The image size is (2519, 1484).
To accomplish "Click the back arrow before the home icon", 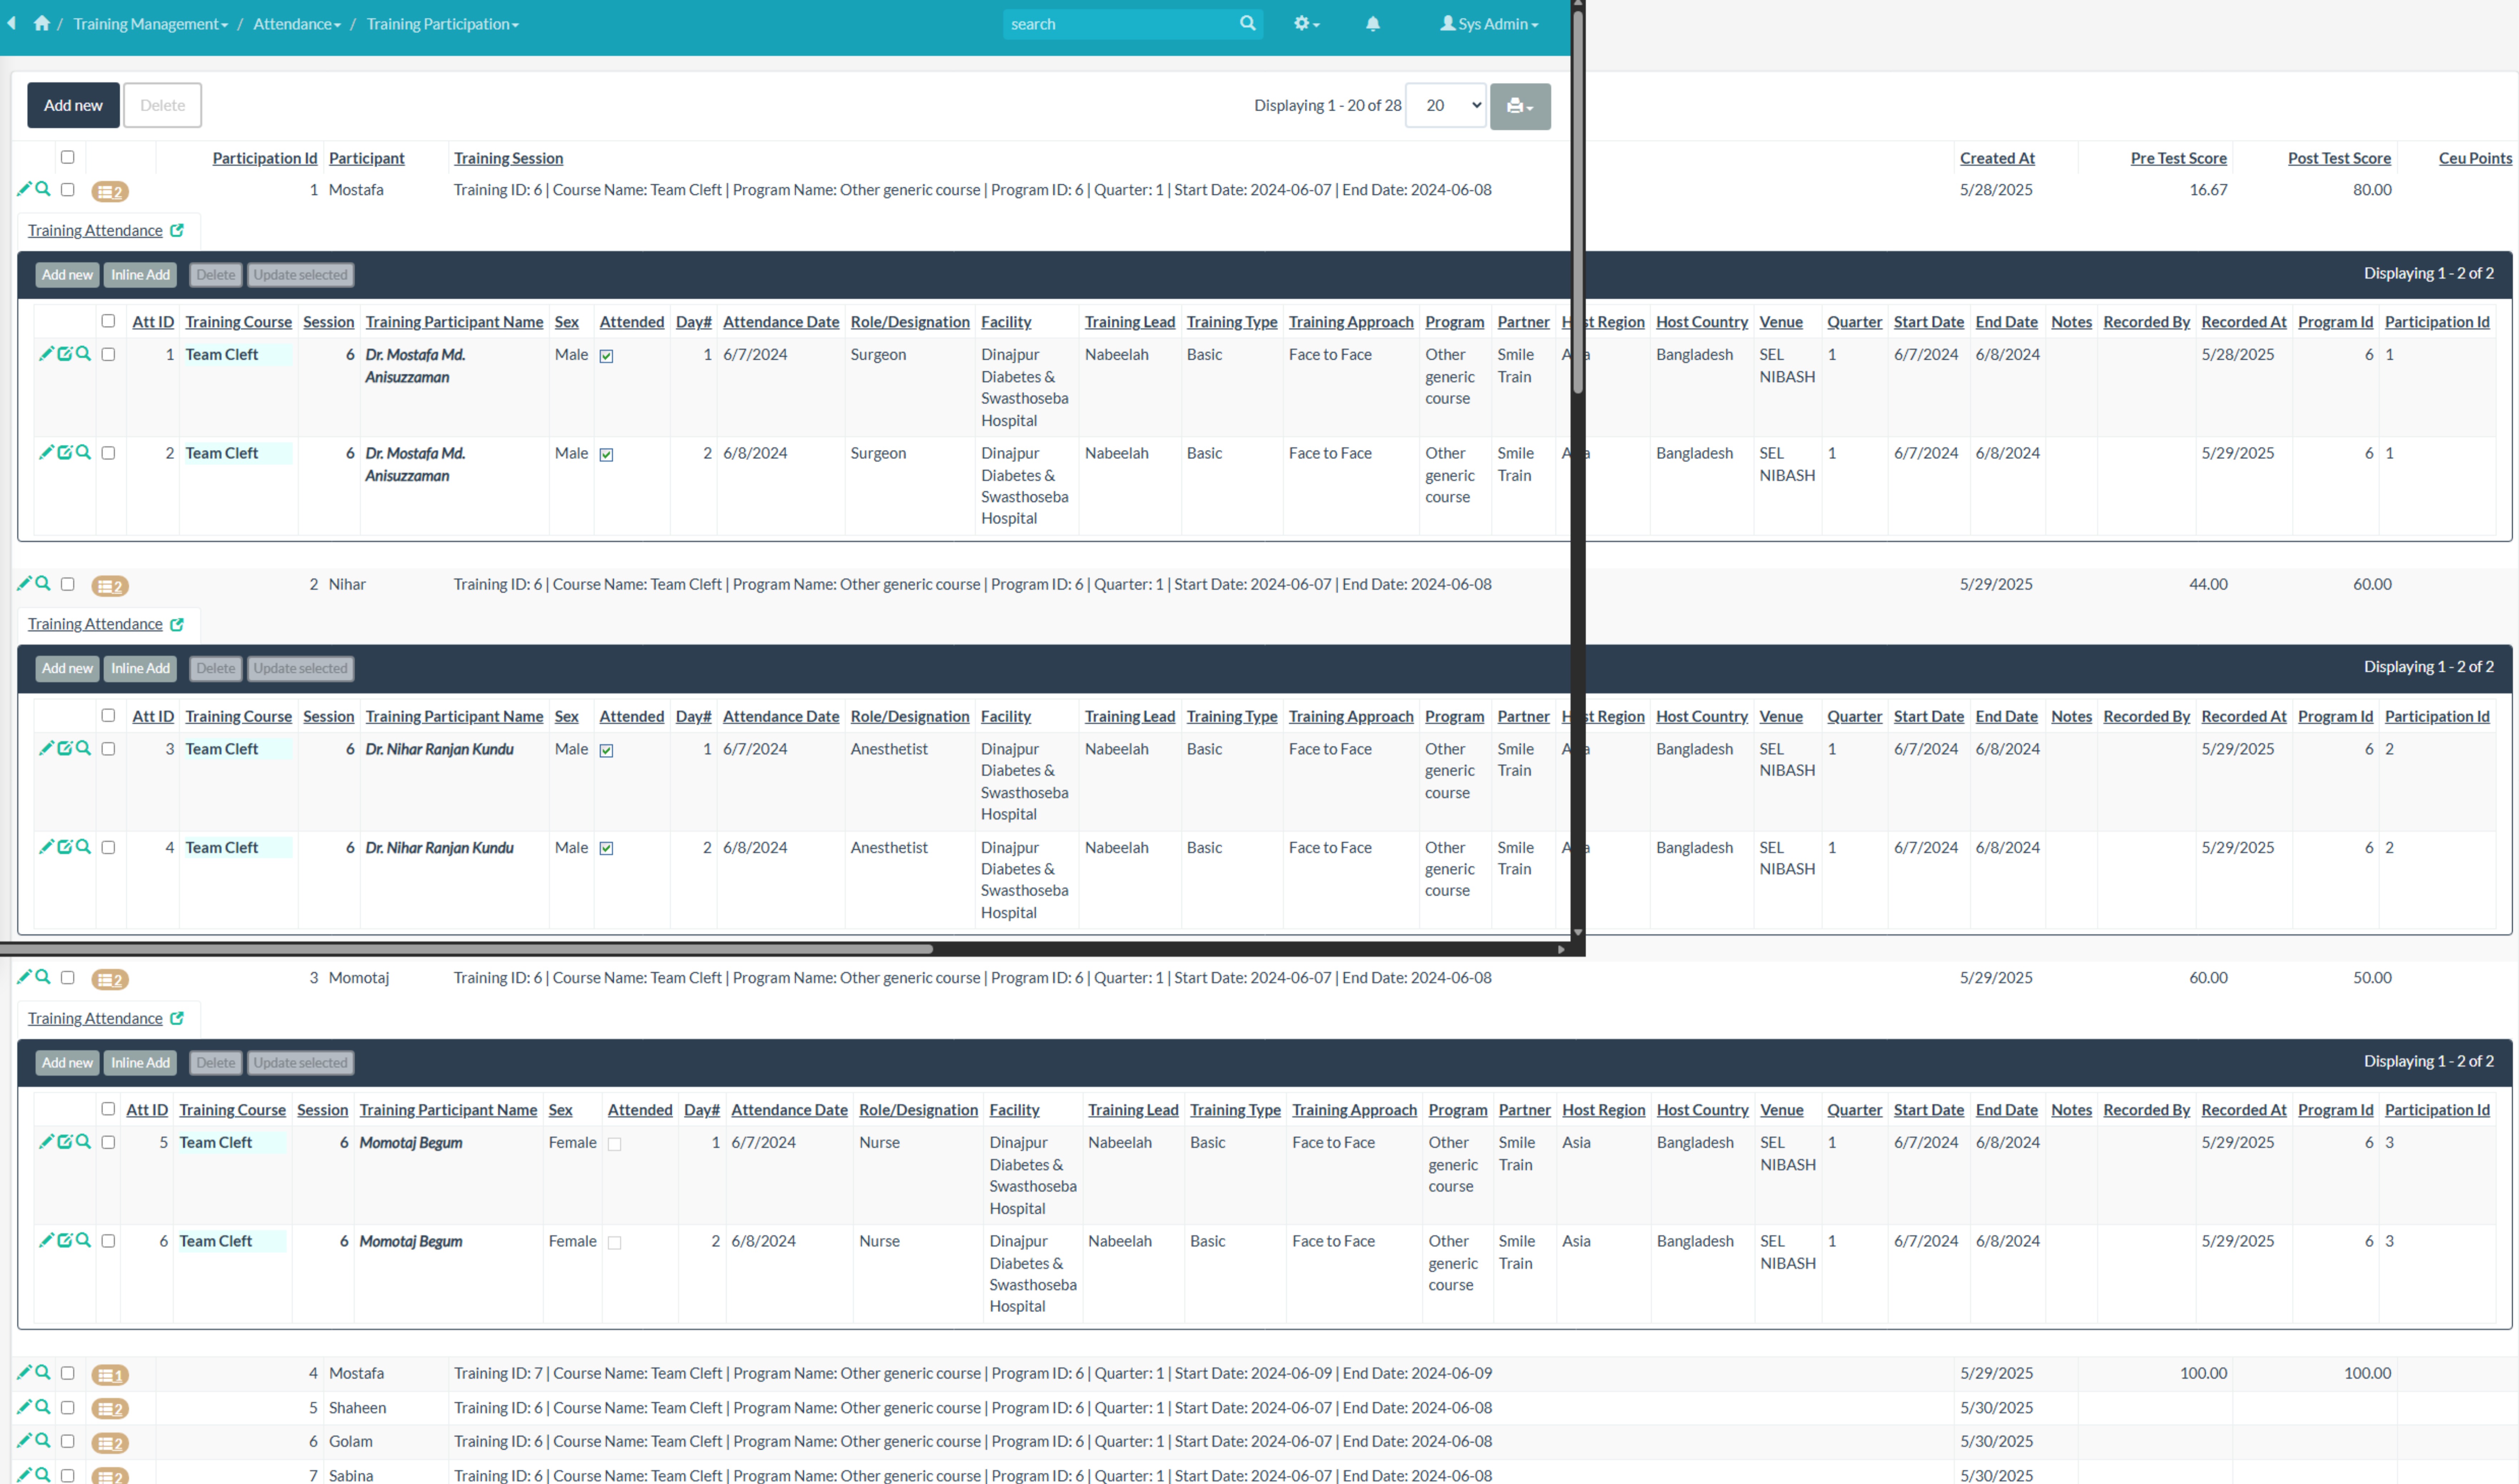I will (x=11, y=22).
